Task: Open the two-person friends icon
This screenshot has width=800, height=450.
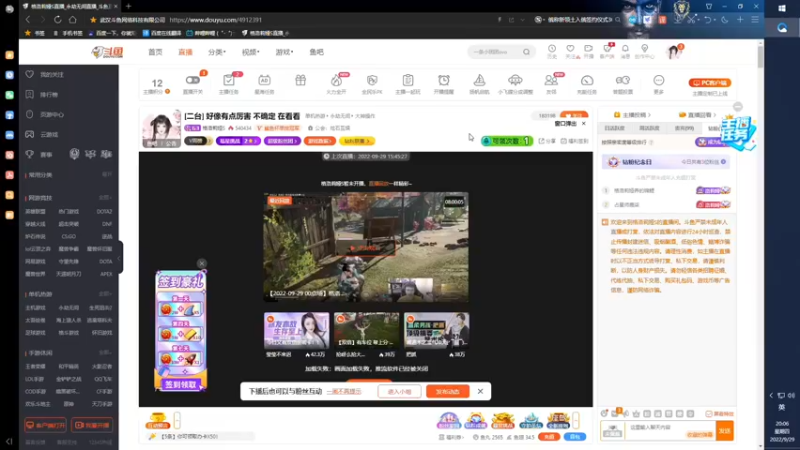Action: click(x=551, y=80)
